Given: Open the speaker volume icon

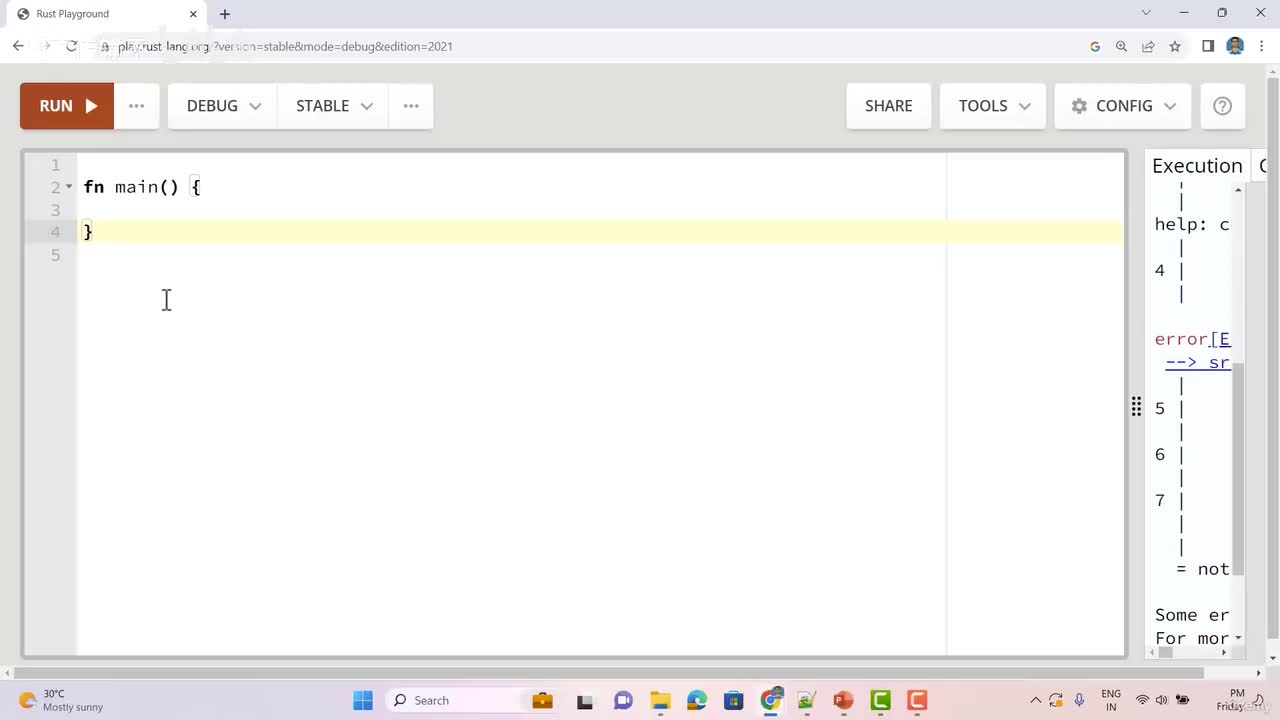Looking at the screenshot, I should (1162, 700).
